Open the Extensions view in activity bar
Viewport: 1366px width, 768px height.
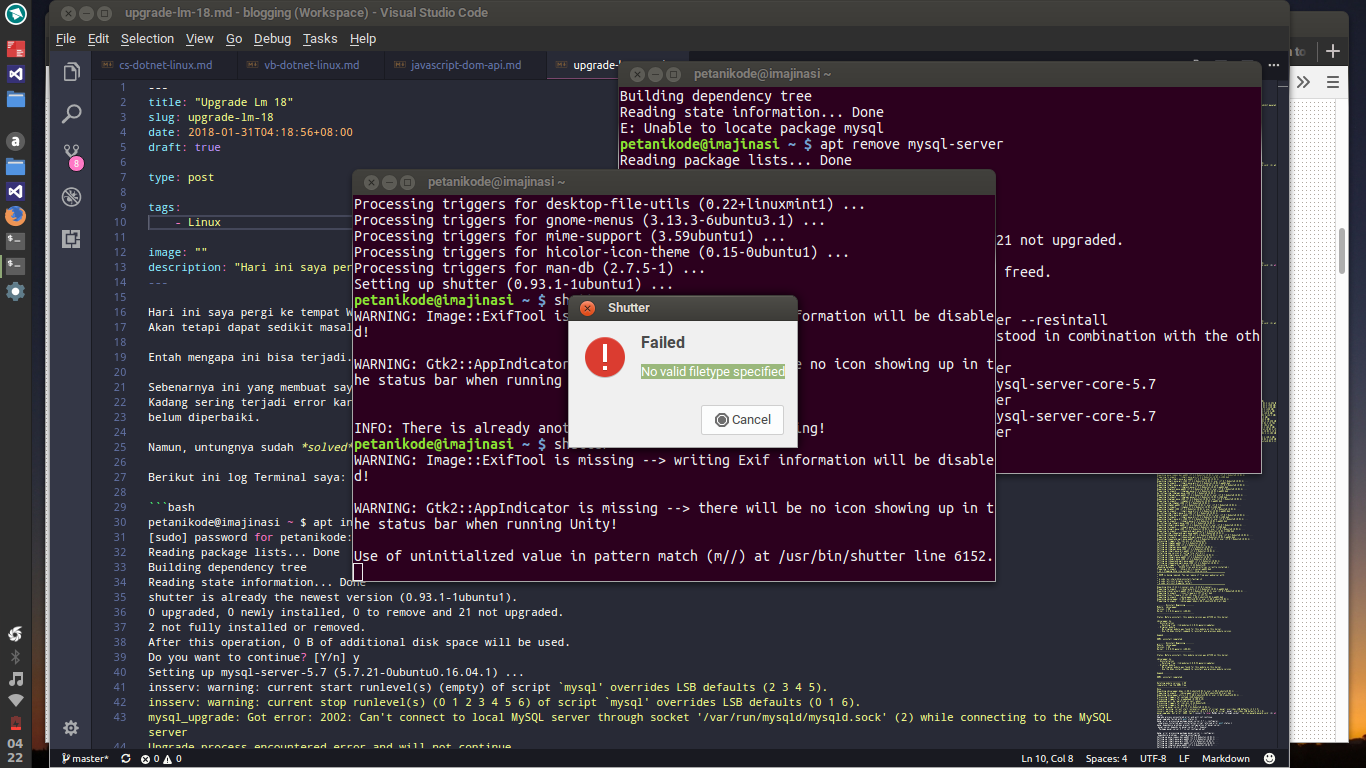[x=71, y=238]
